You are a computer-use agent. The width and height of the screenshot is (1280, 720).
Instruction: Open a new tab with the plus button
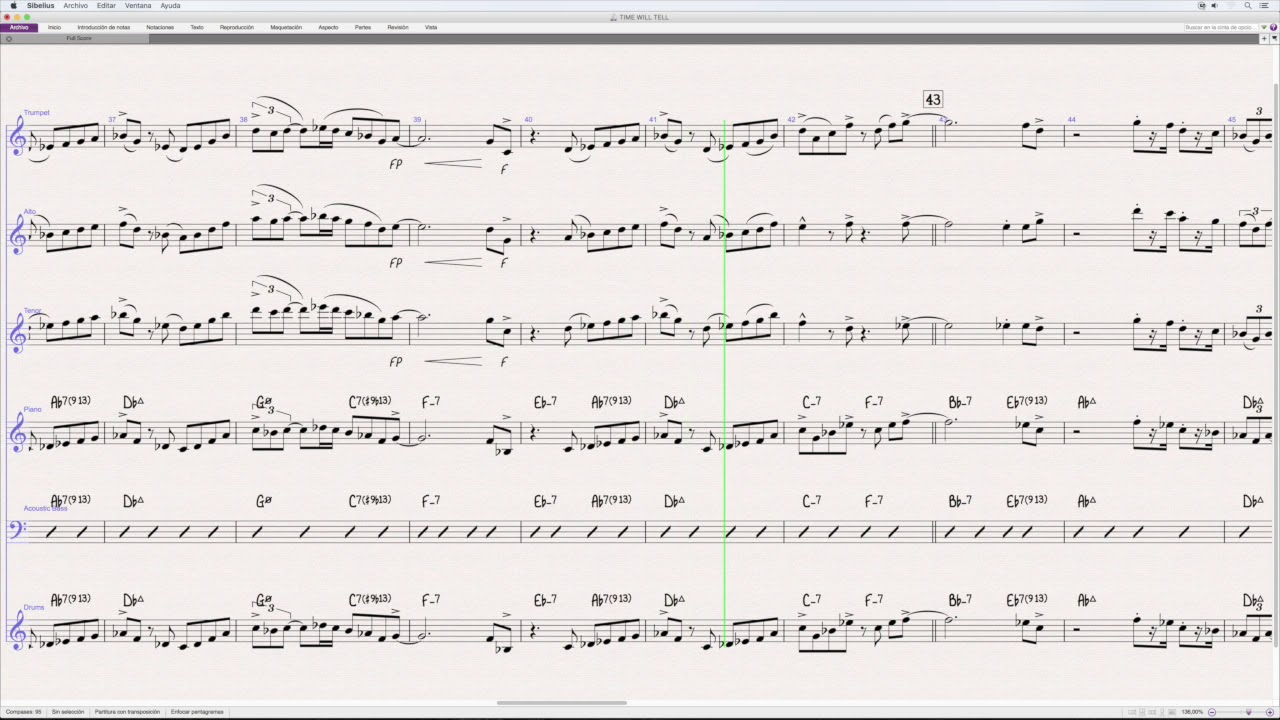(1264, 38)
